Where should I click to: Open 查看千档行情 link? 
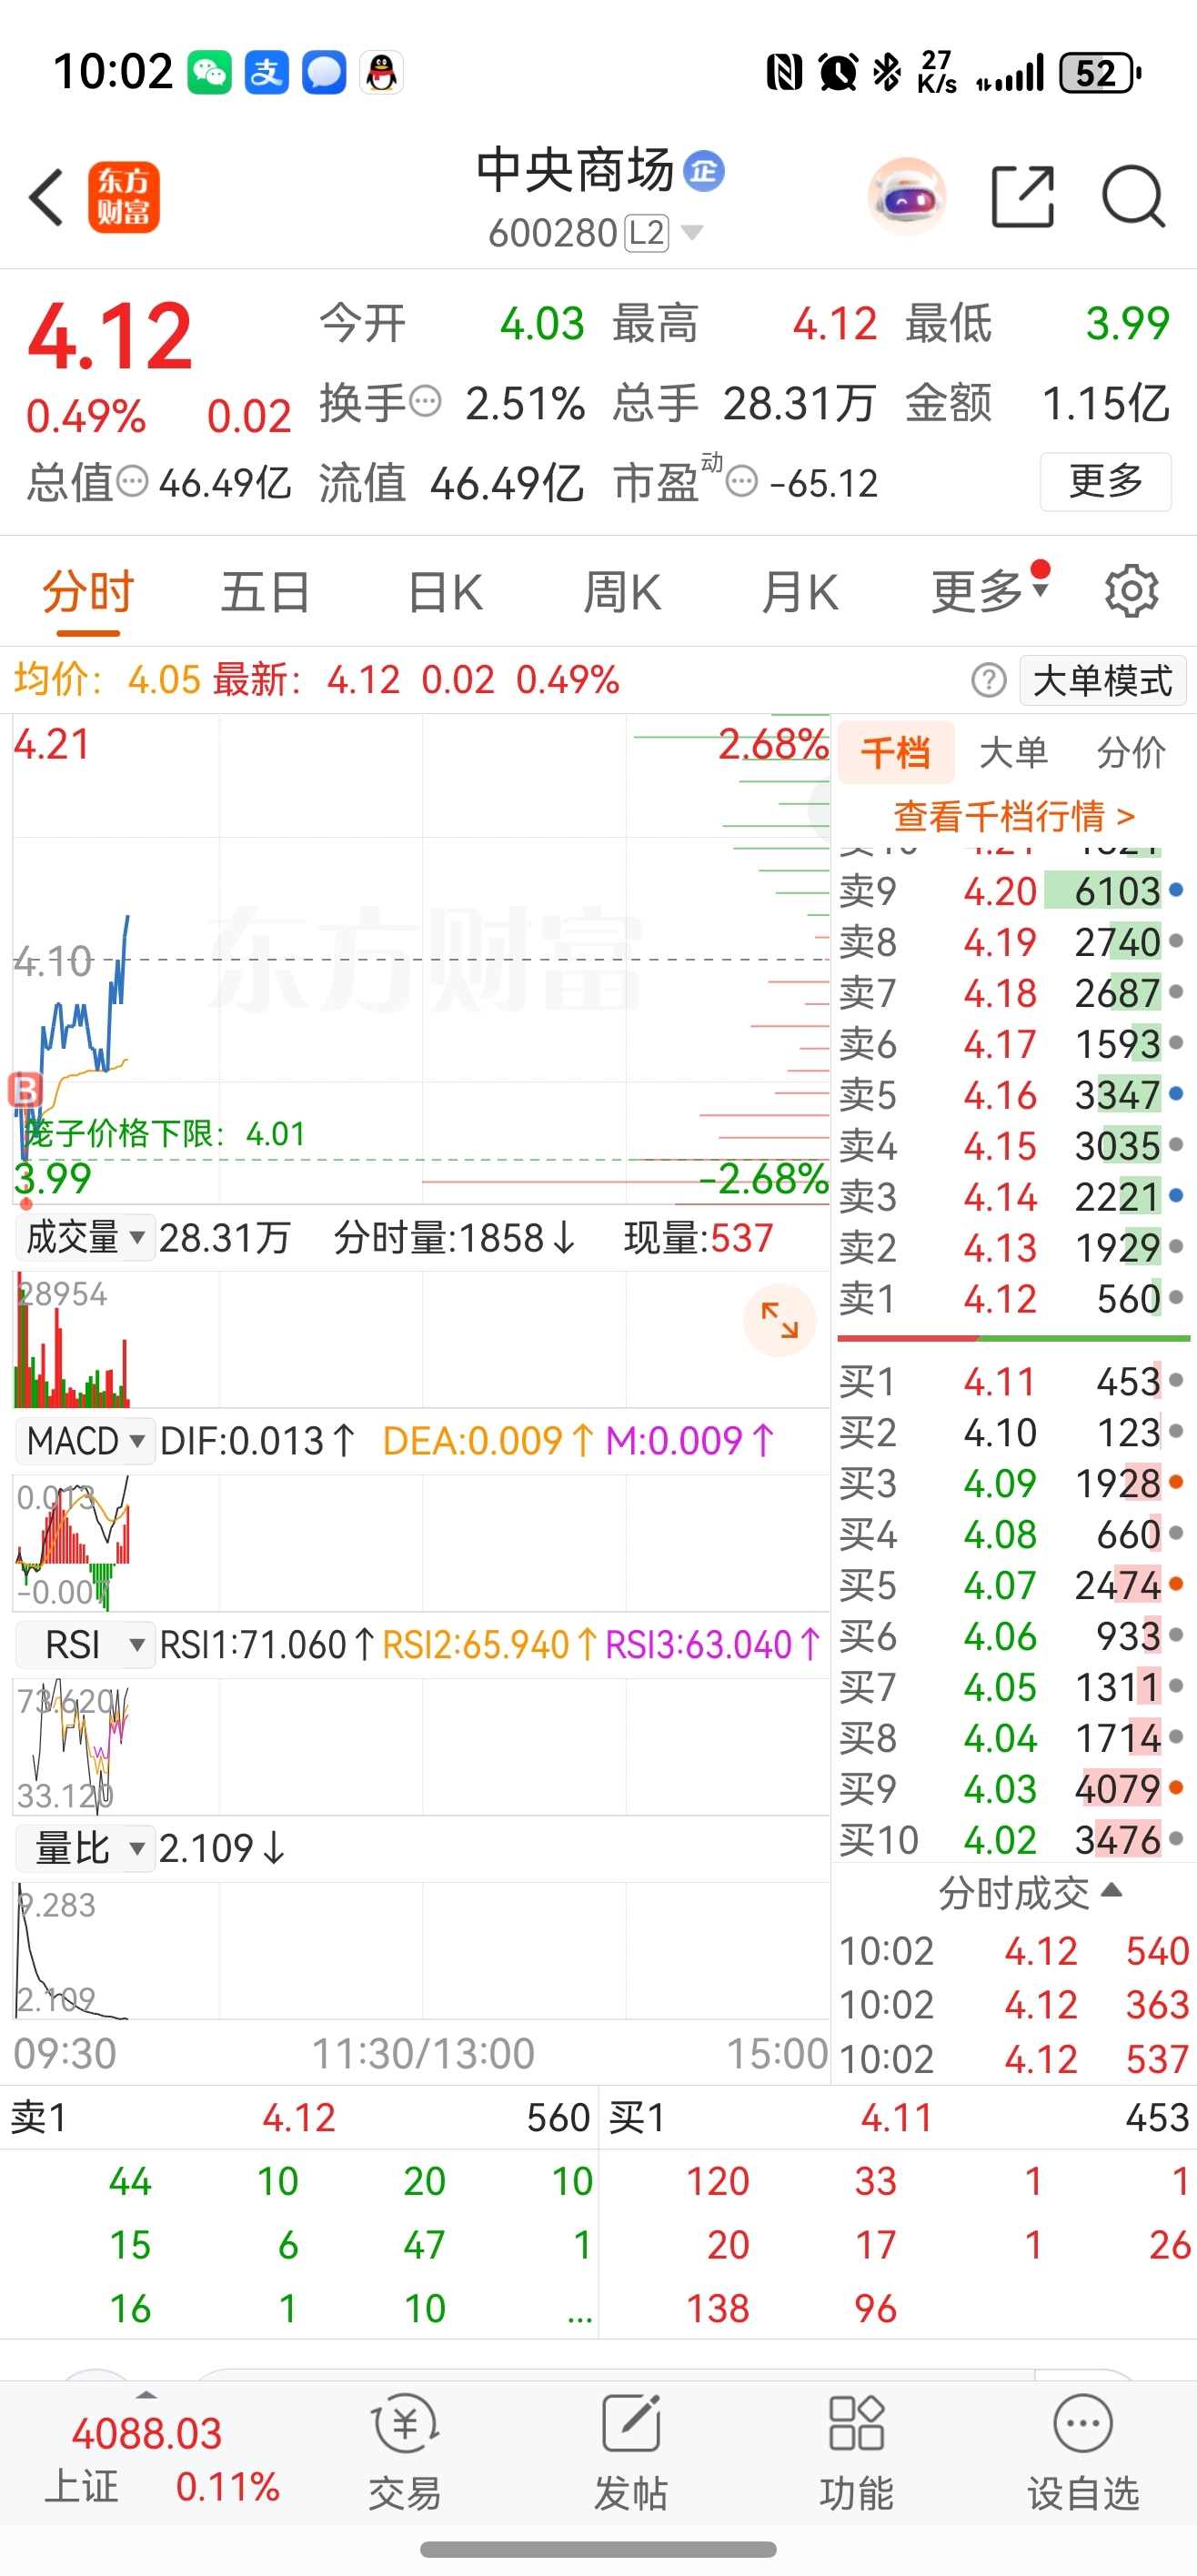1014,816
